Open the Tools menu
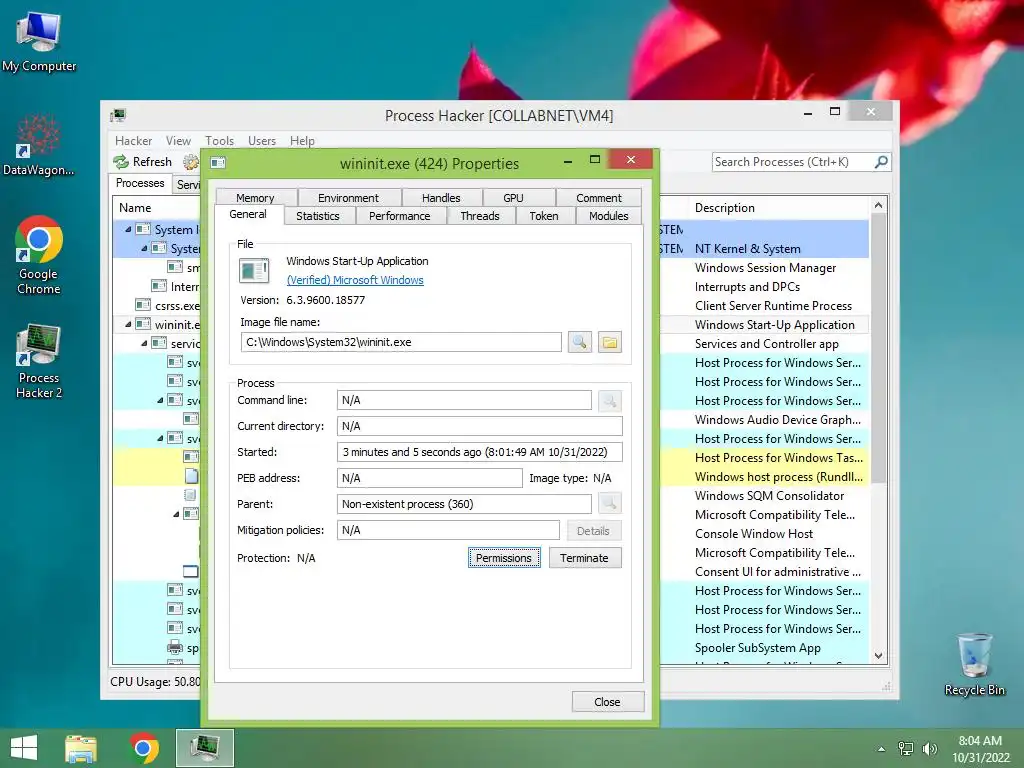 coord(219,140)
